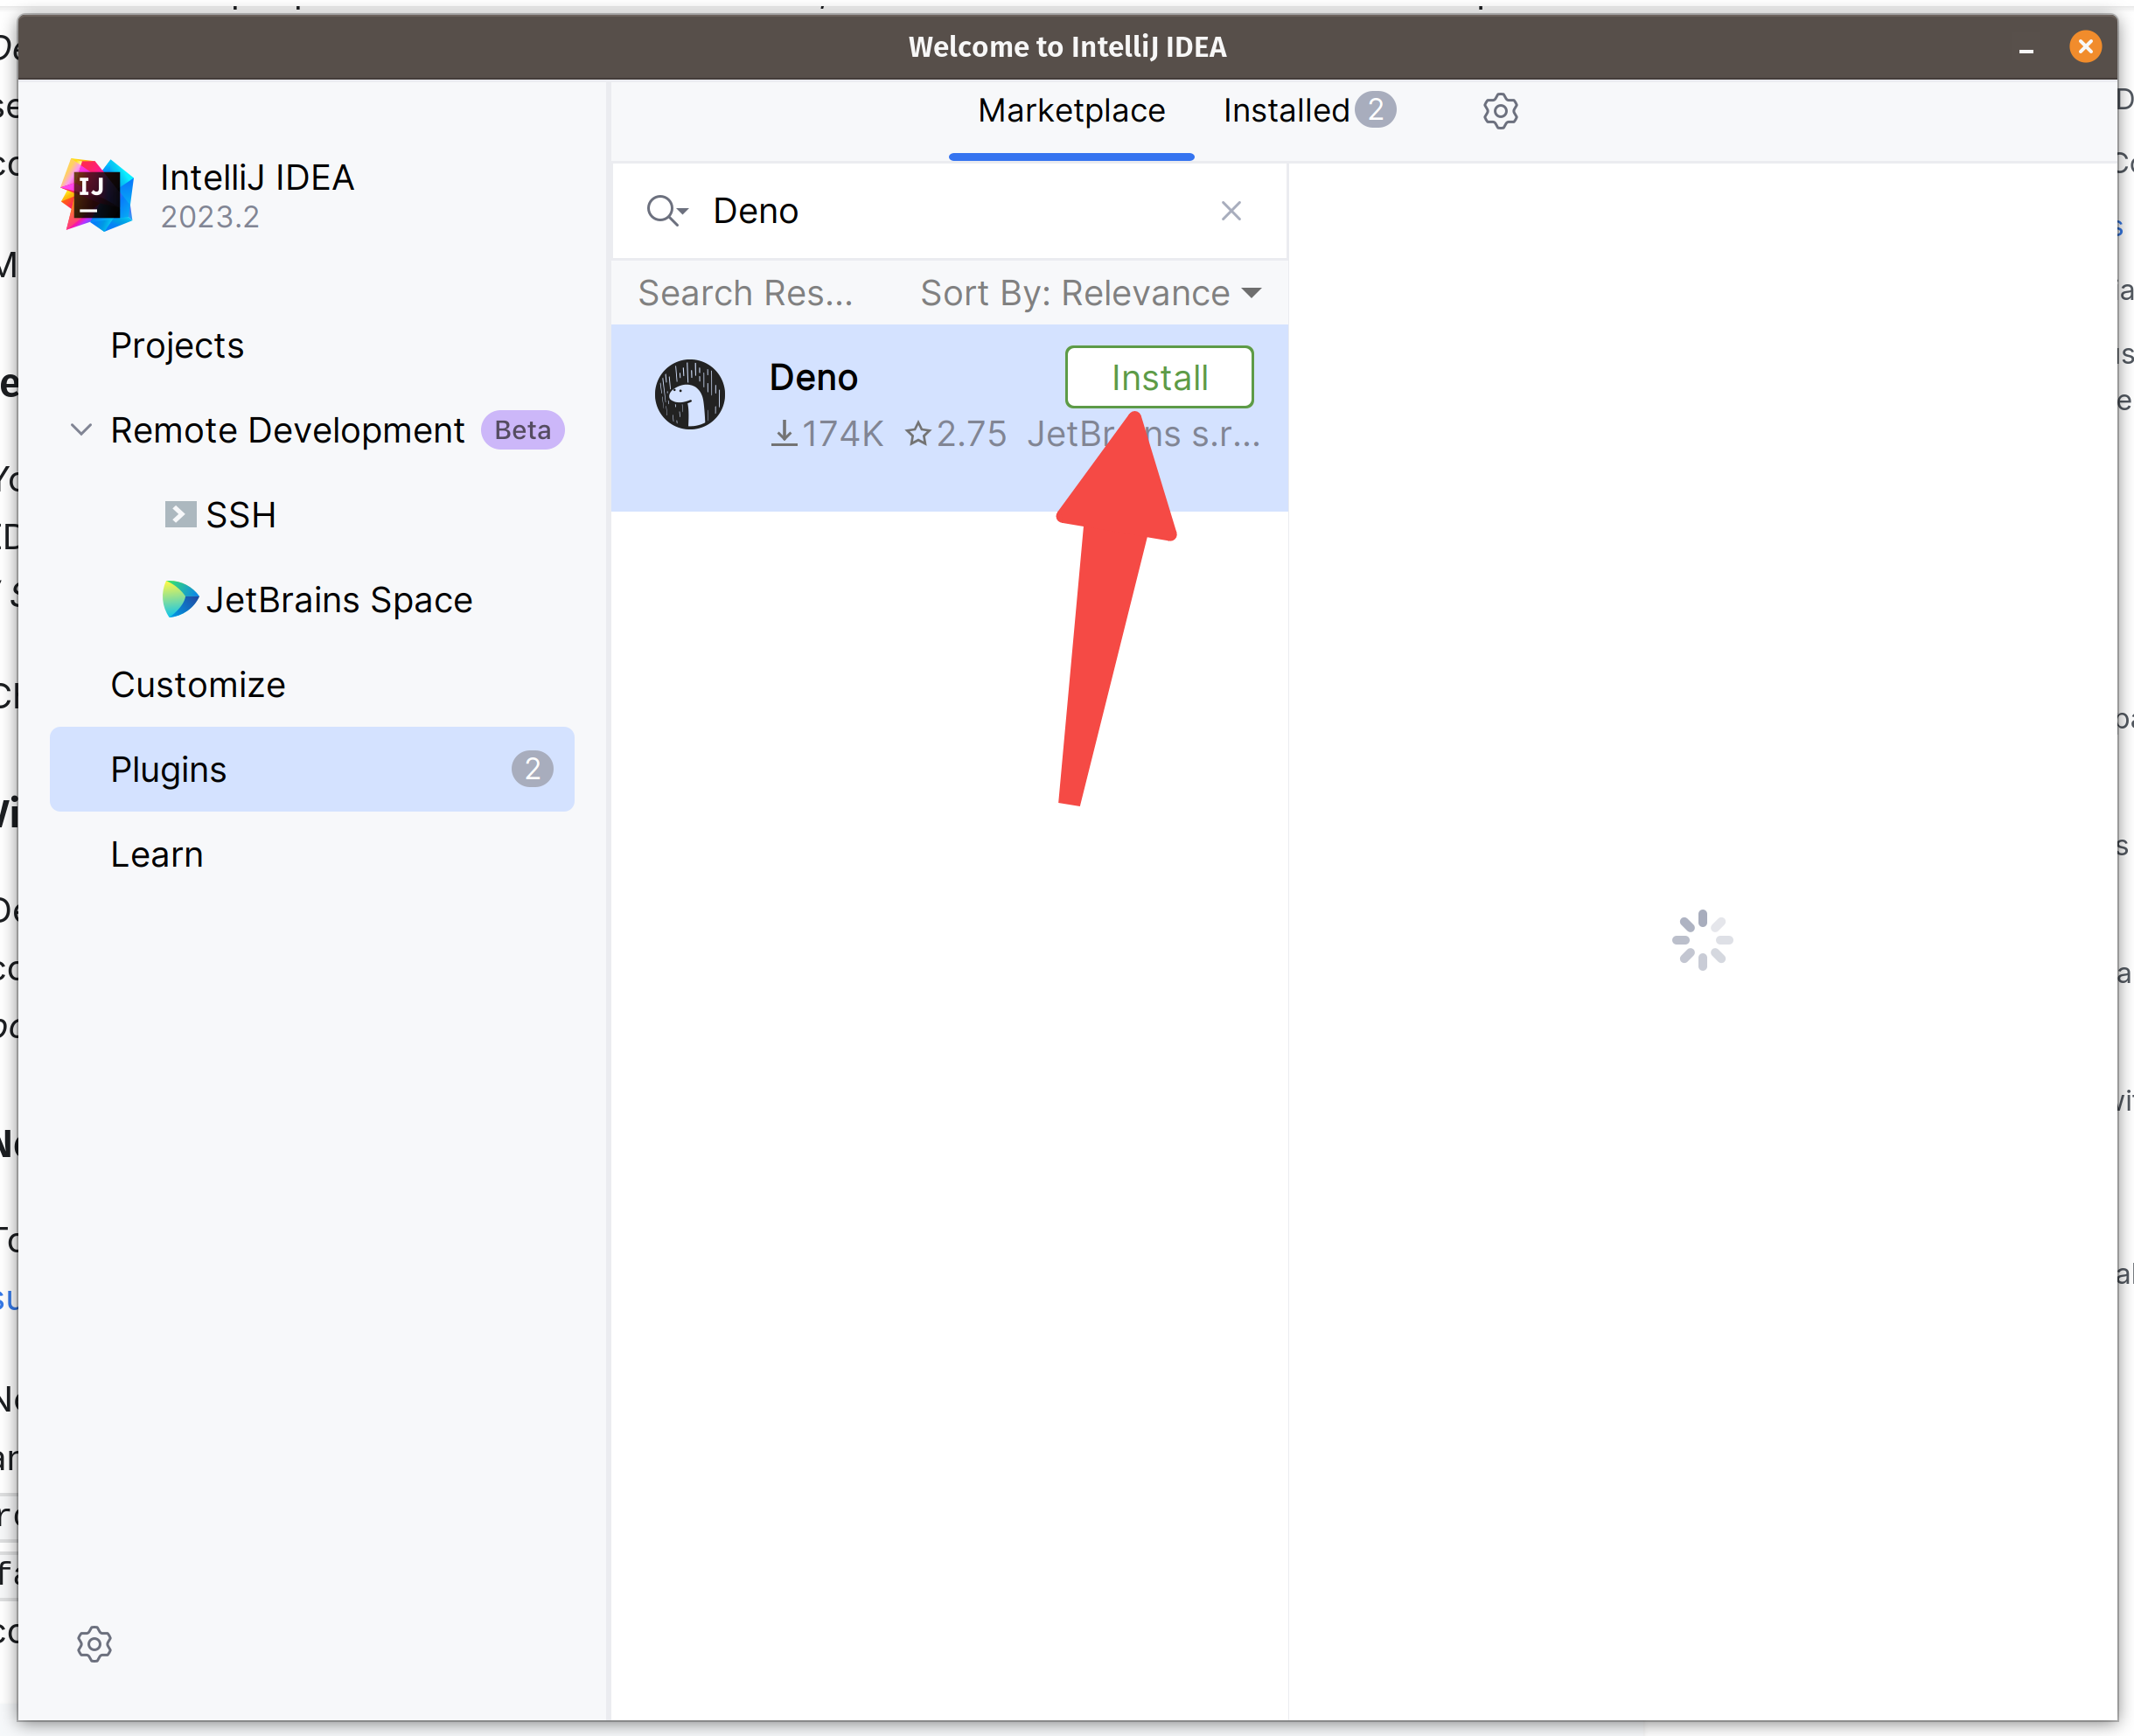Close the Welcome to IntelliJ IDEA window

pos(2085,47)
